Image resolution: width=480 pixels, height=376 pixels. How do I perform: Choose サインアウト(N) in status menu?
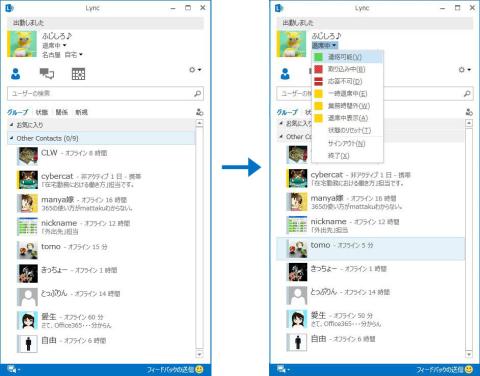tap(347, 143)
